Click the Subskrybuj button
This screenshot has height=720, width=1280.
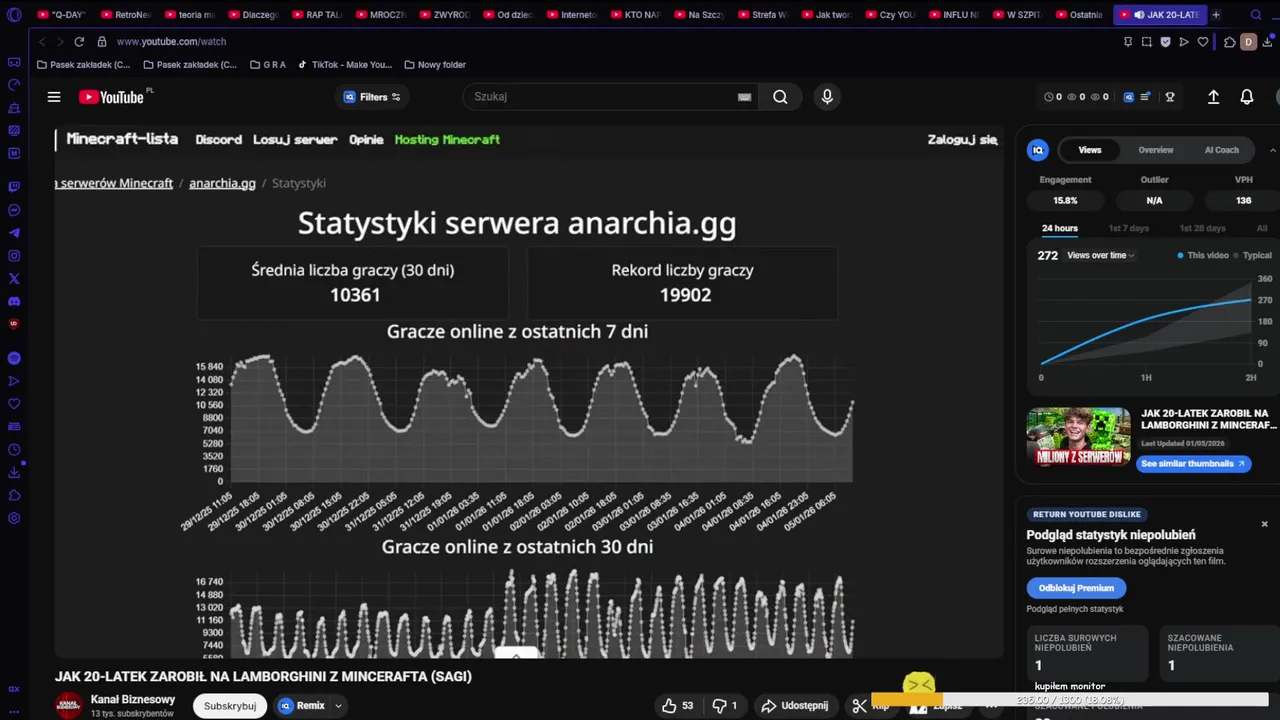230,705
